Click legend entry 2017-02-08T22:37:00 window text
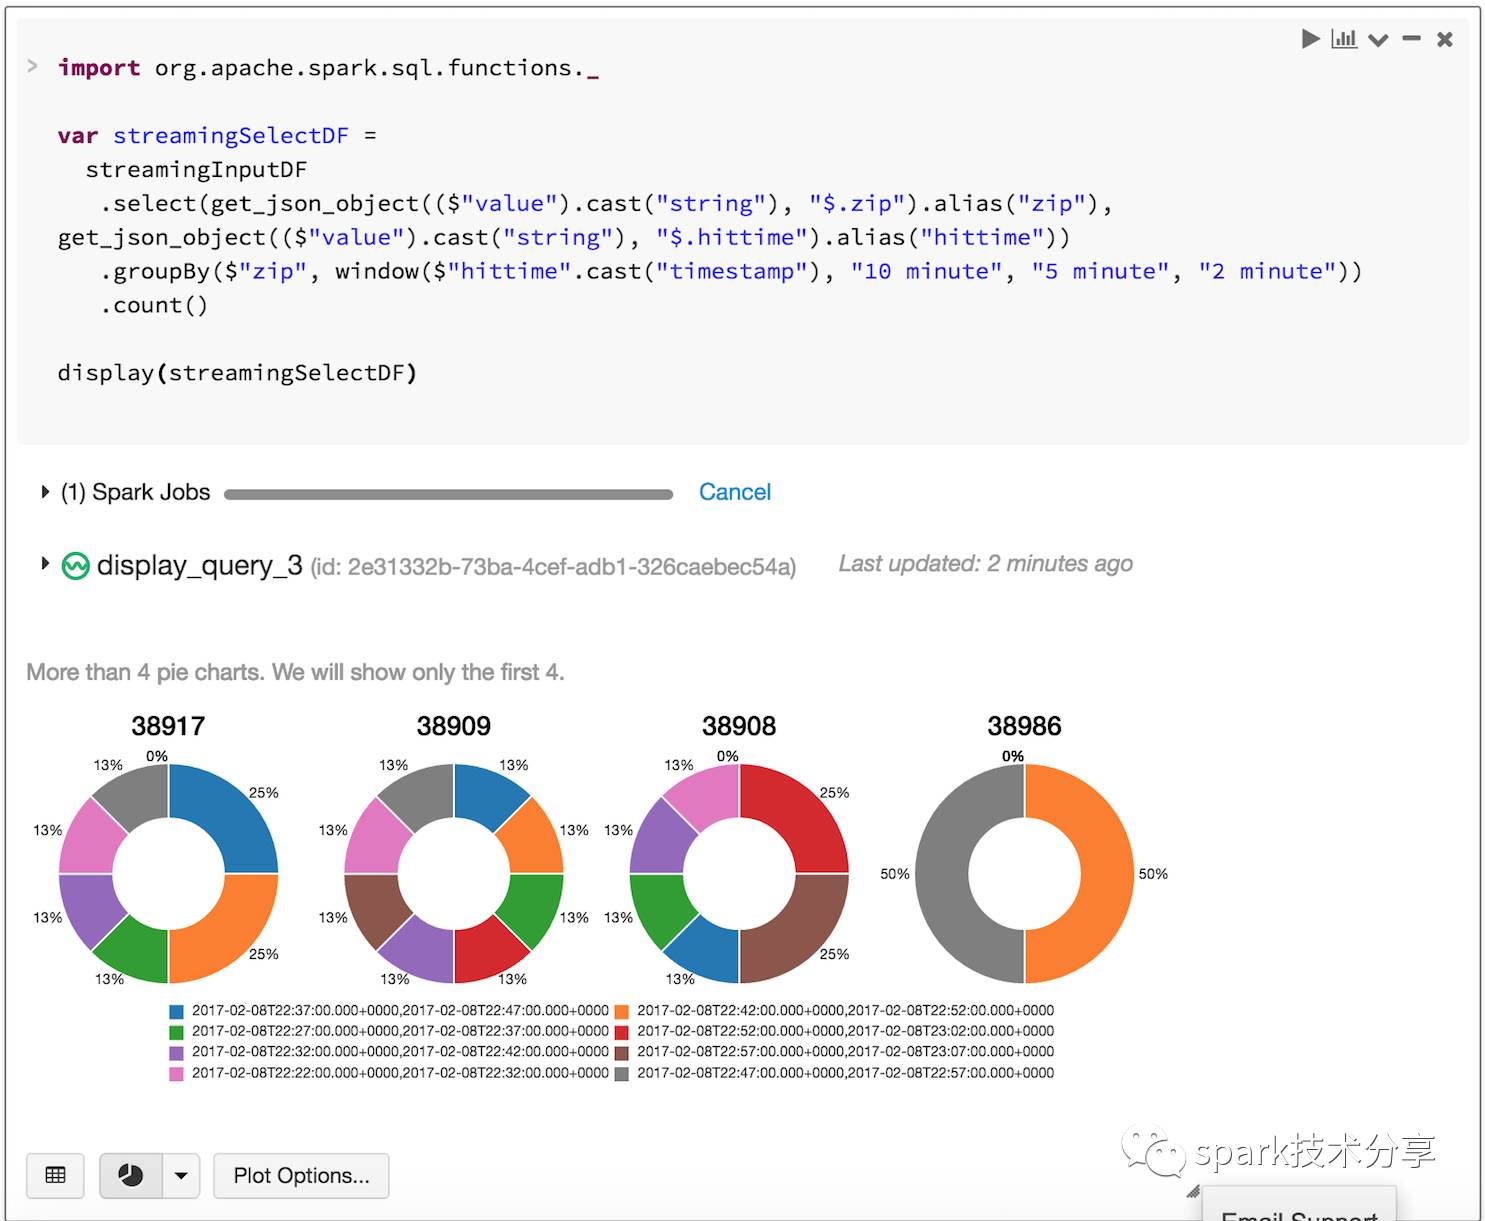 [x=400, y=1011]
